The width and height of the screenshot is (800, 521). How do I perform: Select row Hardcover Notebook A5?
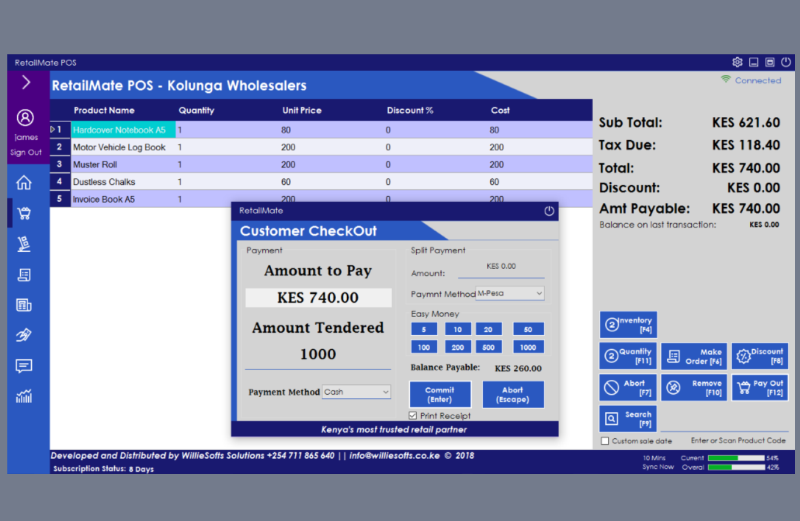[x=321, y=130]
